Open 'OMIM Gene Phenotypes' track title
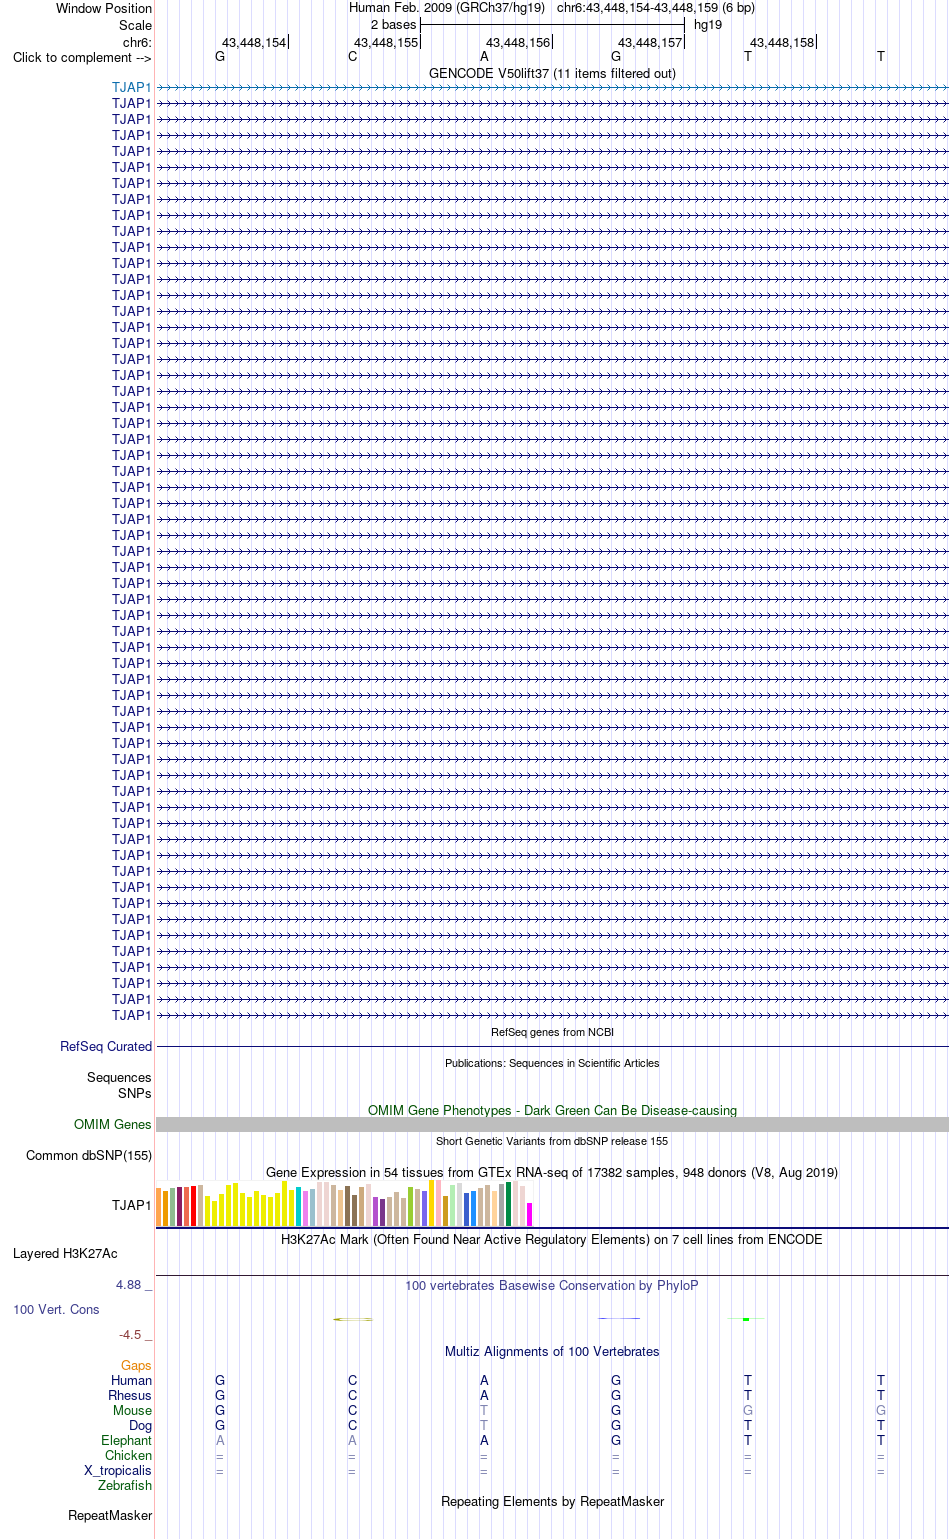The width and height of the screenshot is (950, 1539). [x=552, y=1110]
